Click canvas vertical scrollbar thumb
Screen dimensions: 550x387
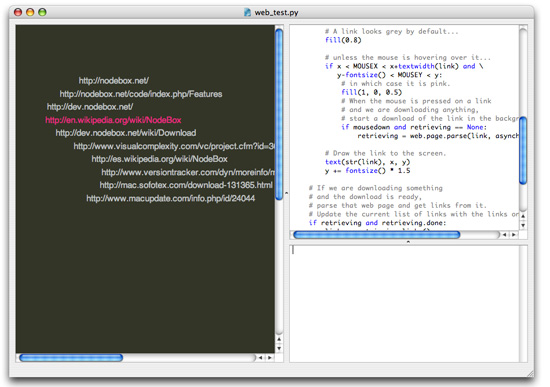(x=279, y=114)
